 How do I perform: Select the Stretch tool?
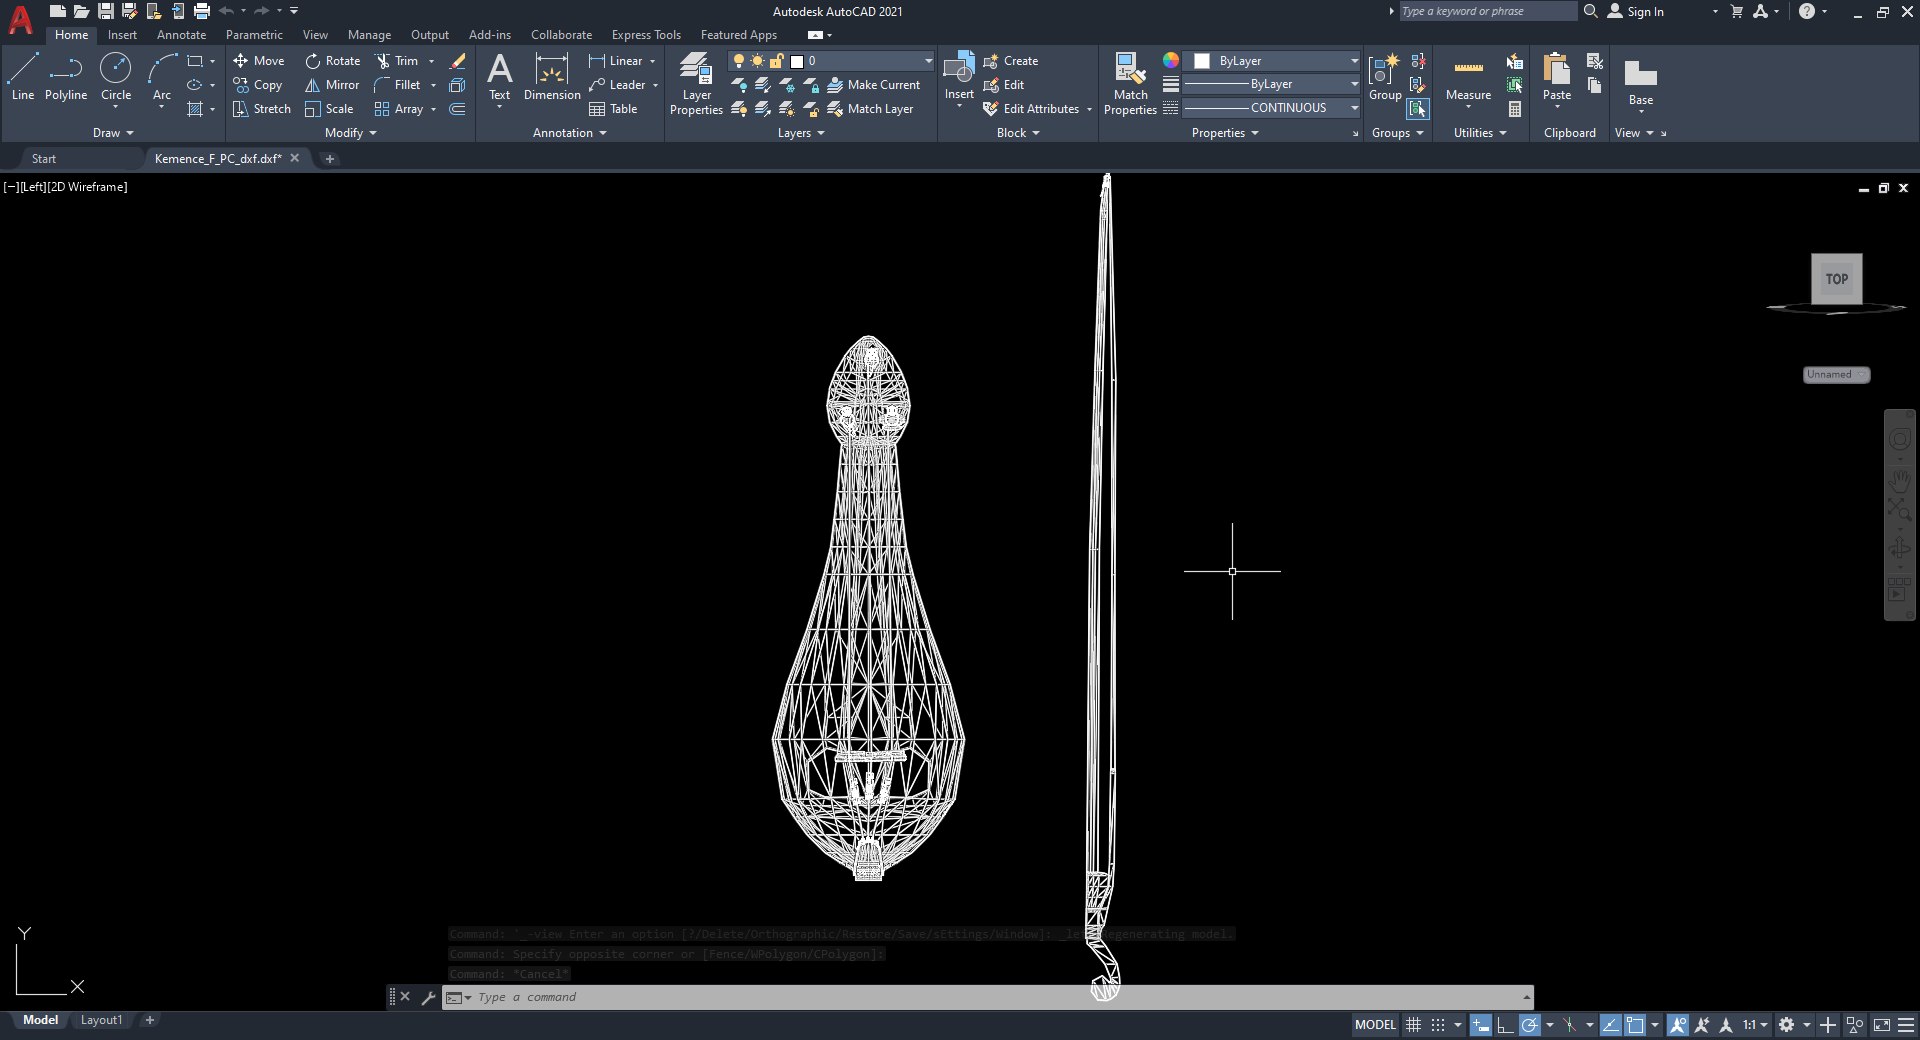click(262, 109)
